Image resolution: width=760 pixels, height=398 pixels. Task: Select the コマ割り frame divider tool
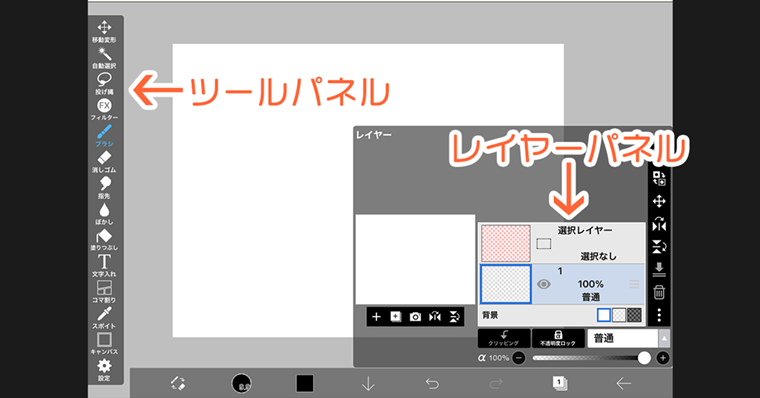coord(104,292)
